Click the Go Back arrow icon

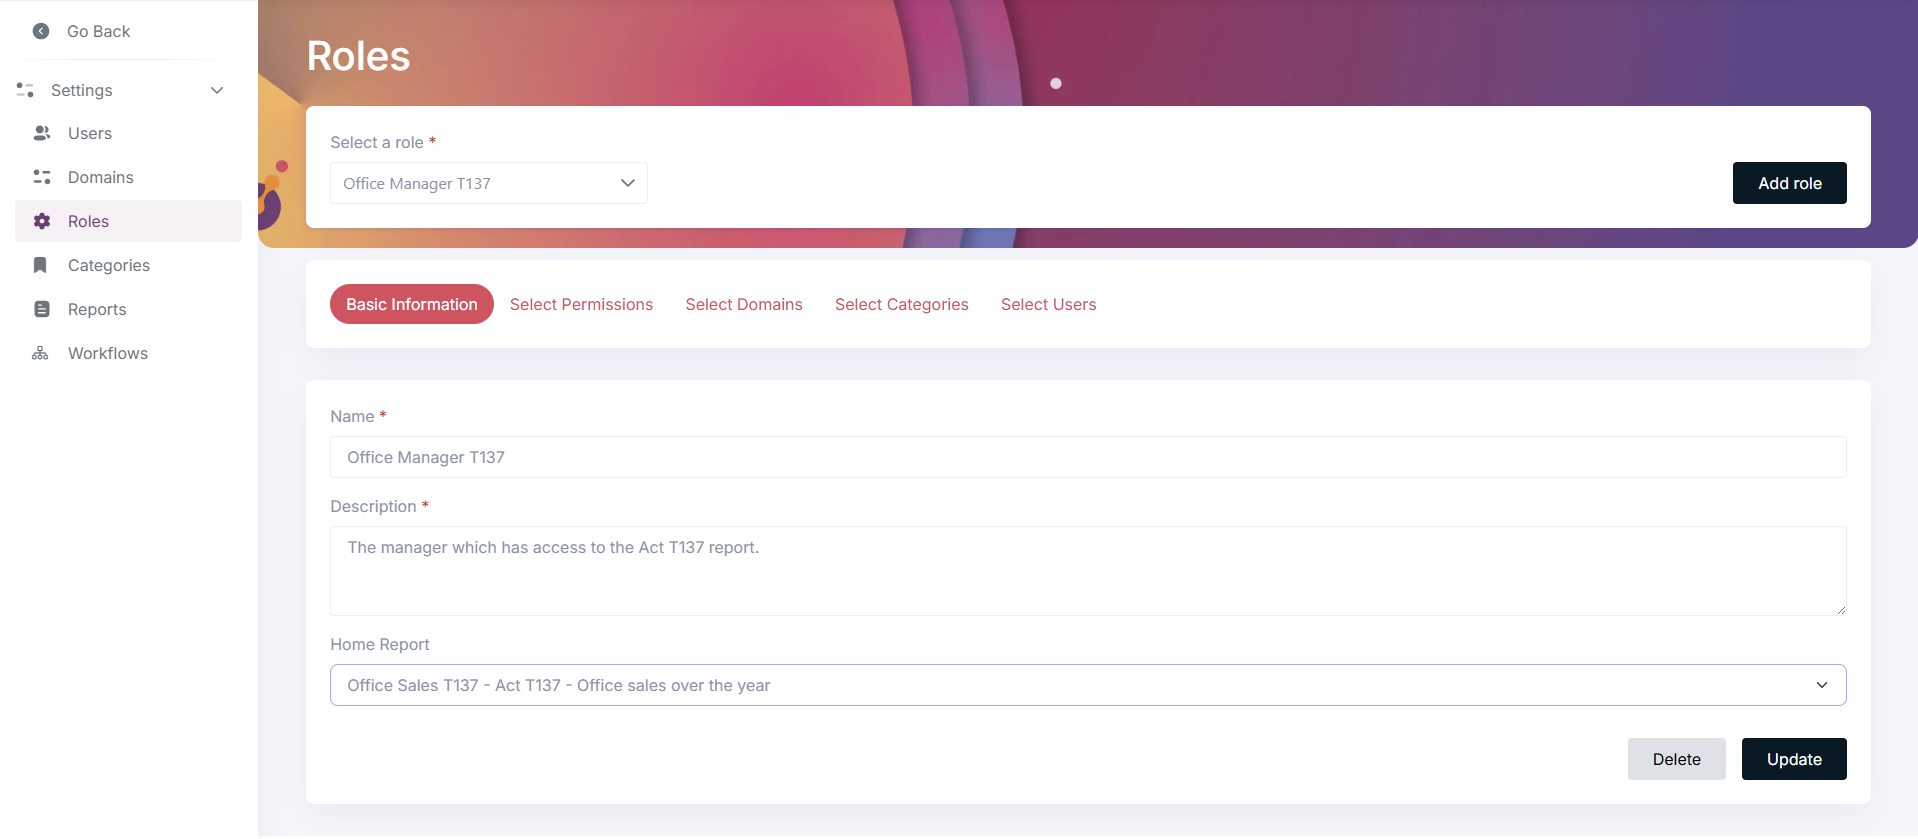(x=41, y=31)
